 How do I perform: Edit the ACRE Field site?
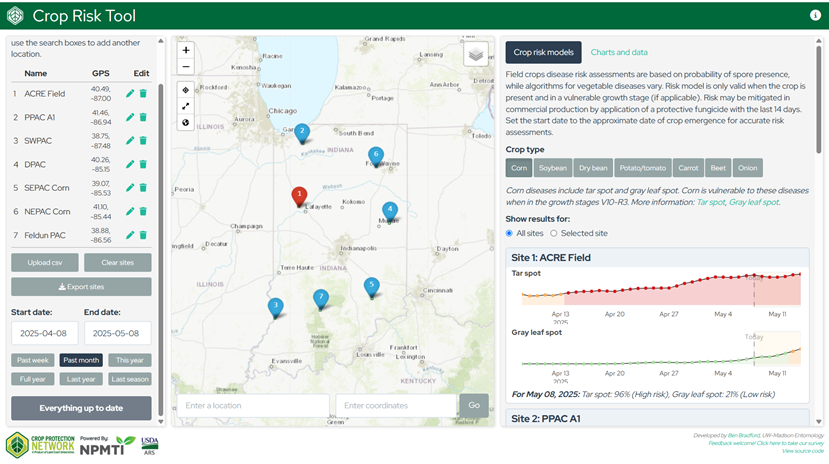point(129,94)
